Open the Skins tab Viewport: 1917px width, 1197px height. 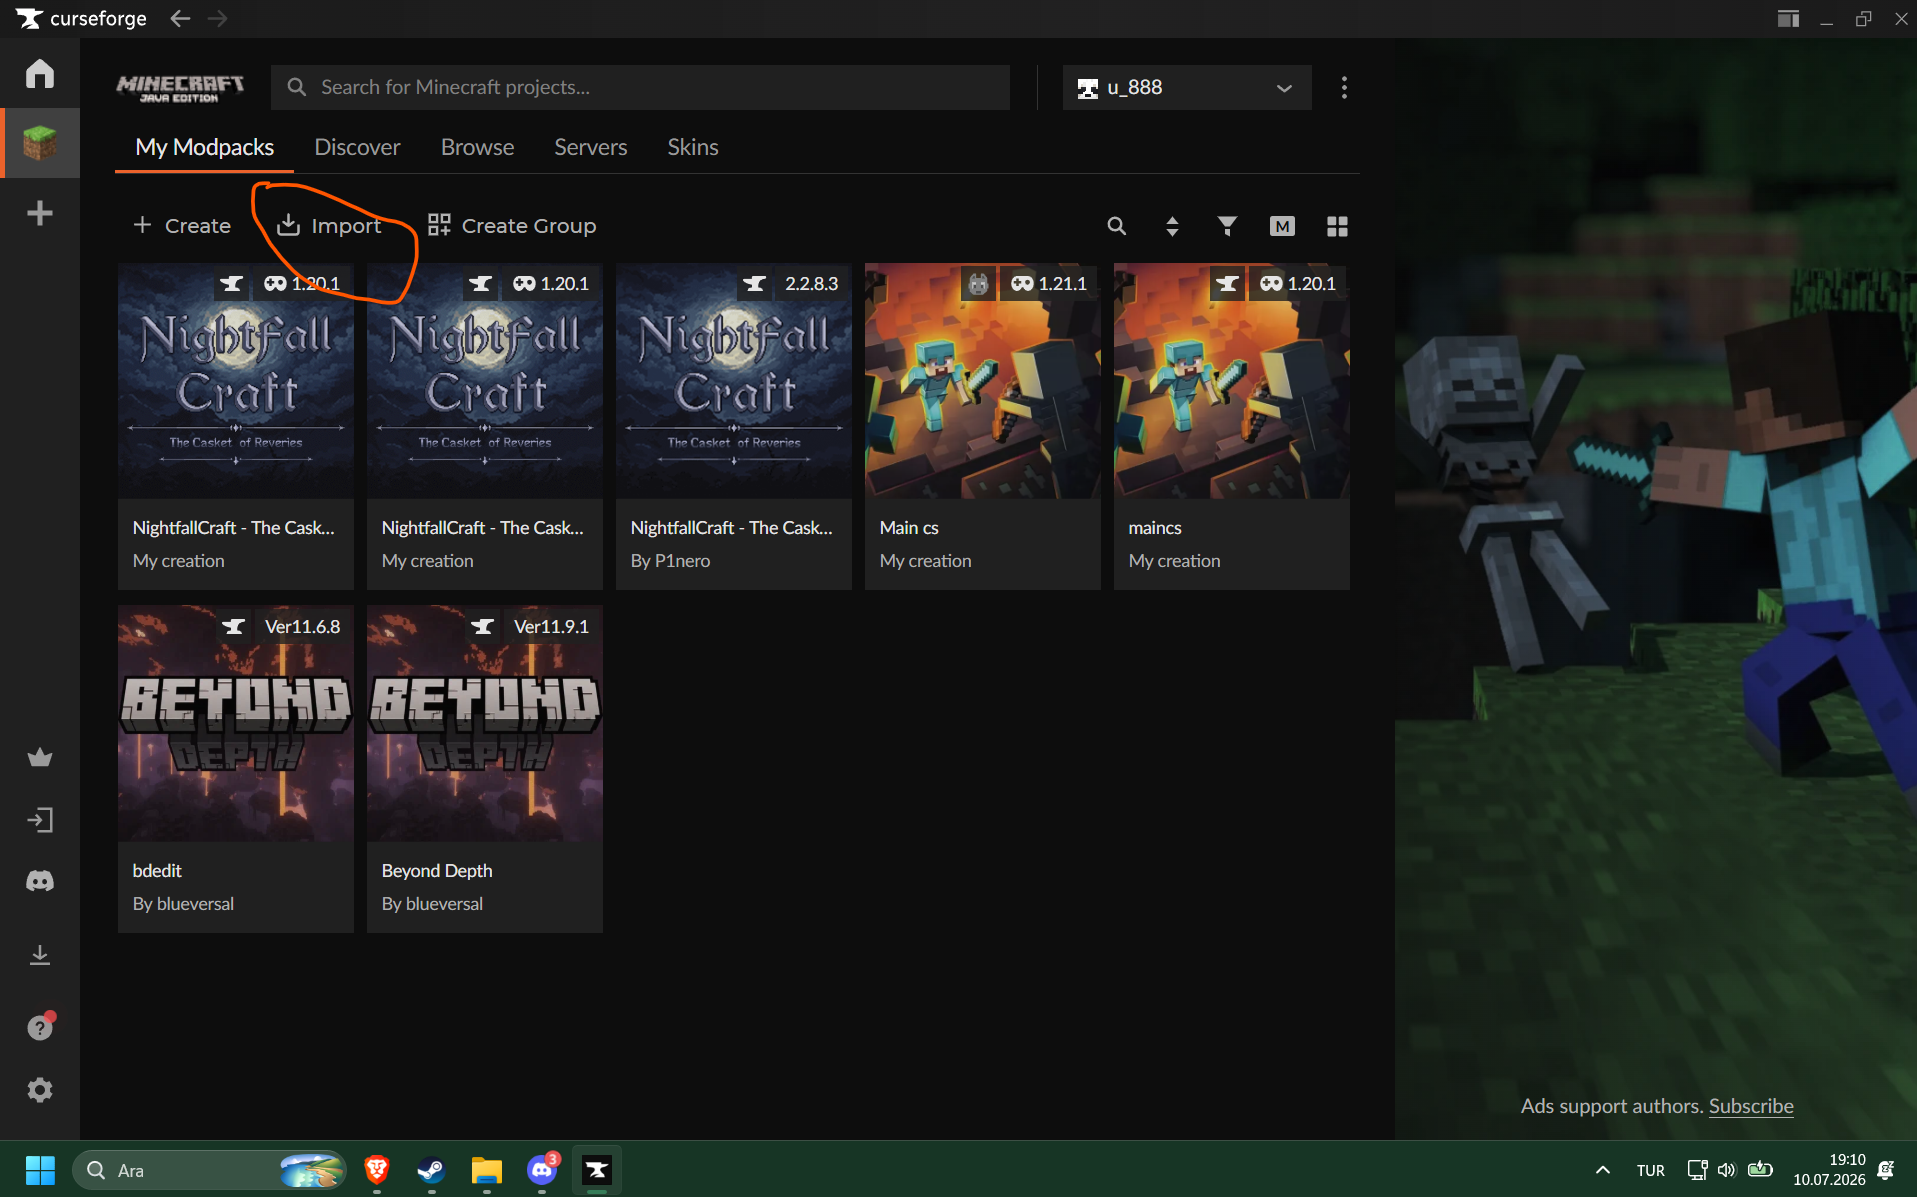[x=693, y=147]
